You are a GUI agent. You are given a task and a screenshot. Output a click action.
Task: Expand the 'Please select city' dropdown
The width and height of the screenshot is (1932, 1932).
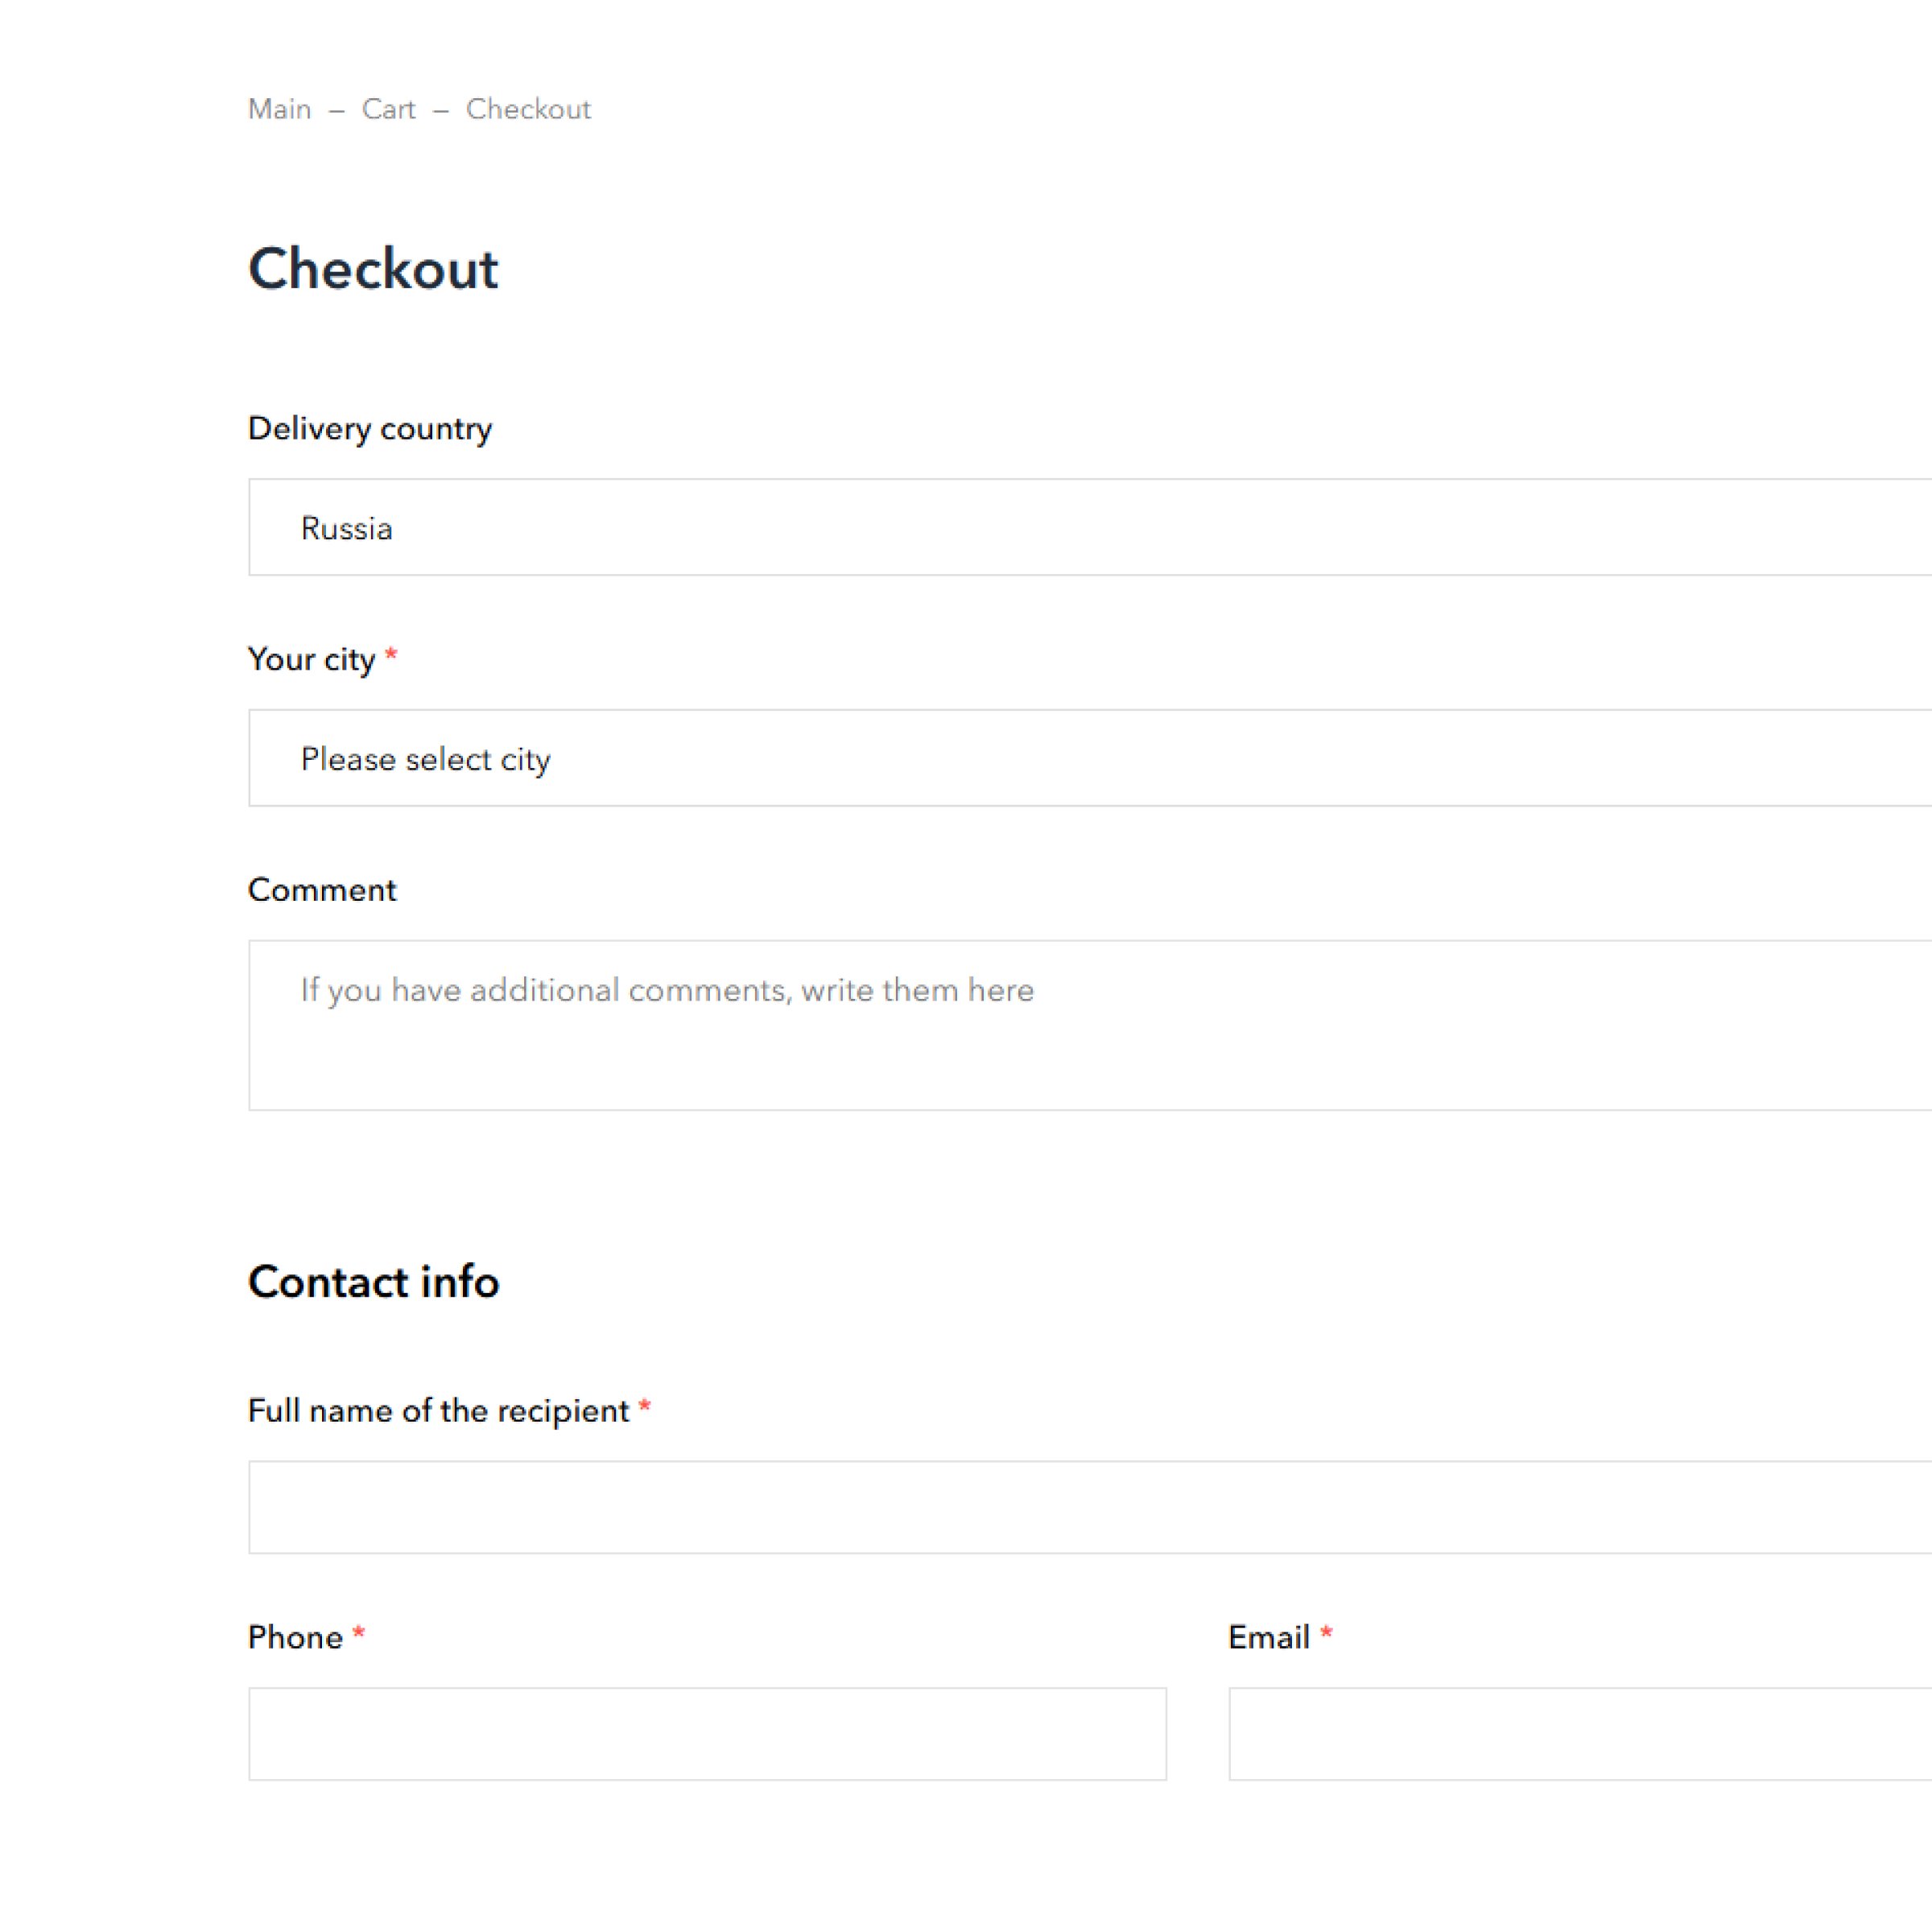pos(1090,758)
